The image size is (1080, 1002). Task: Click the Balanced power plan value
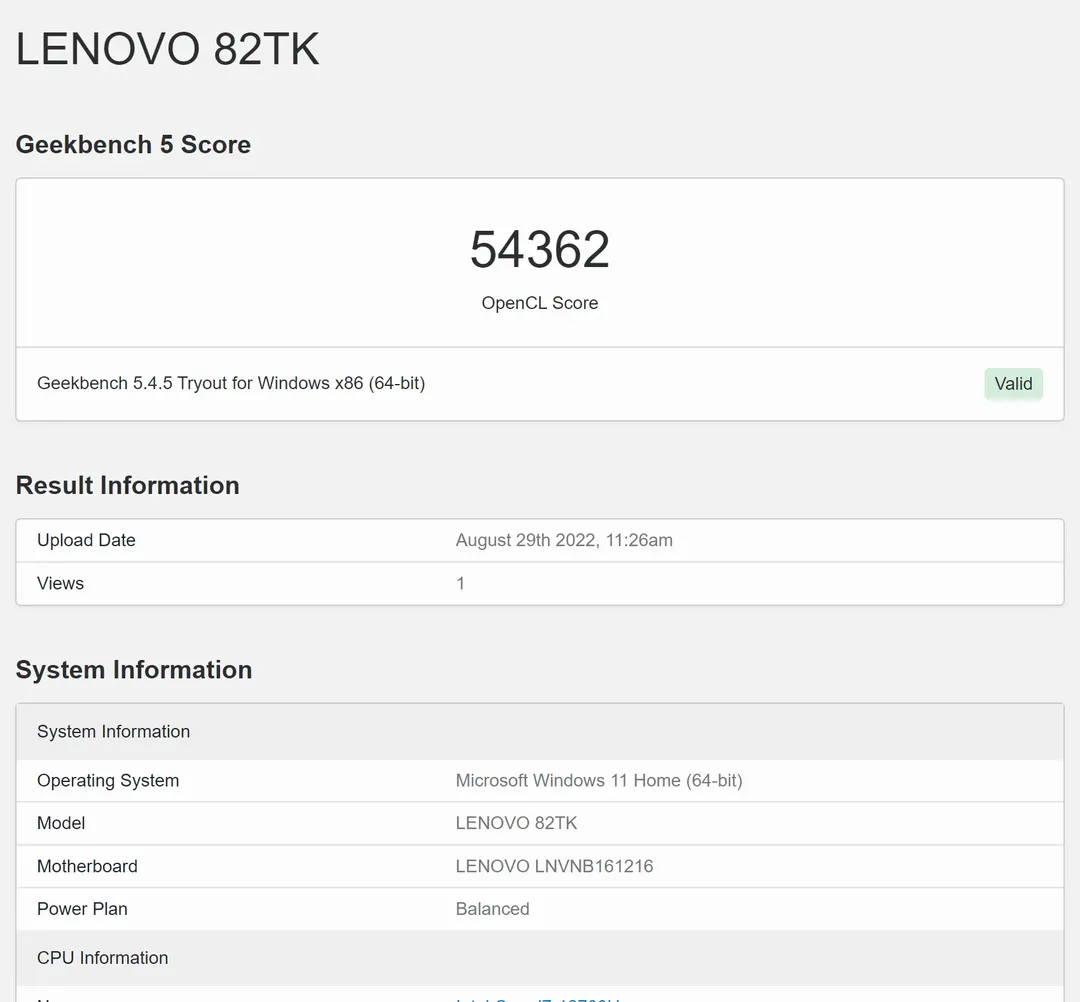point(492,909)
